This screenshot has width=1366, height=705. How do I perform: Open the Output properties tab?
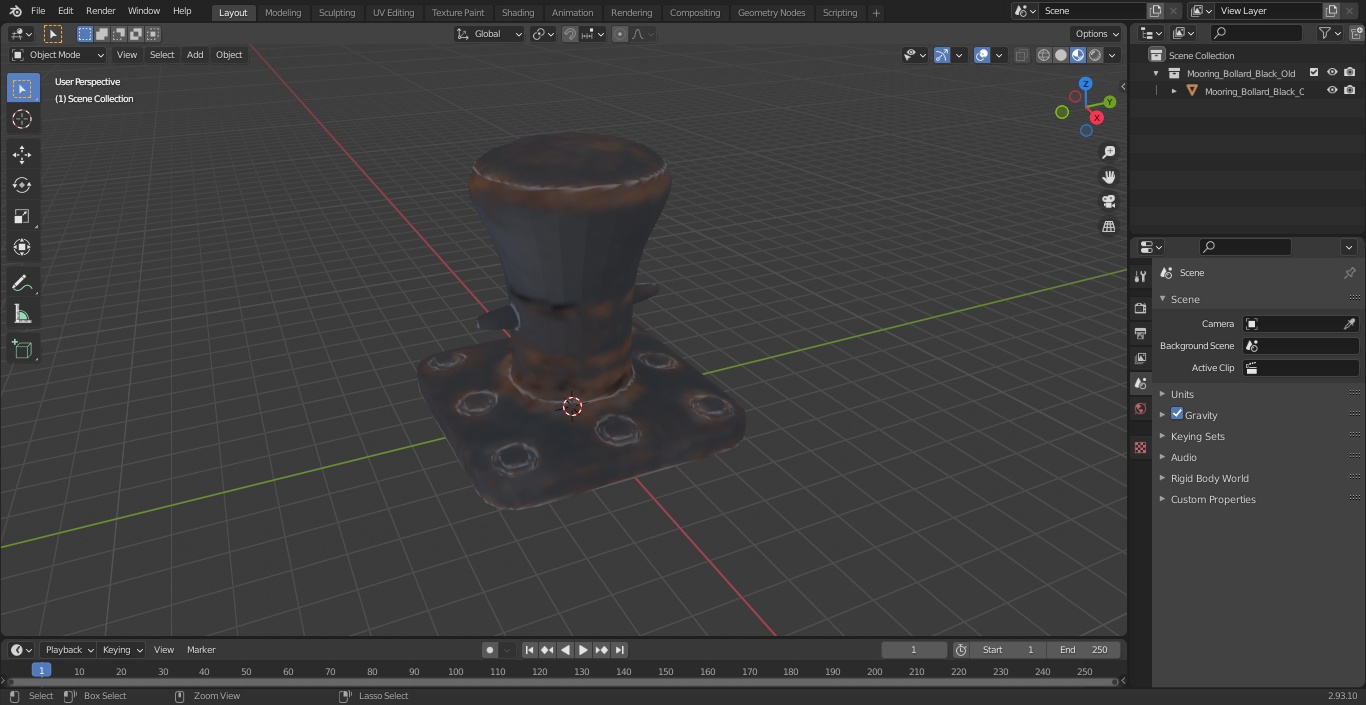(1140, 333)
